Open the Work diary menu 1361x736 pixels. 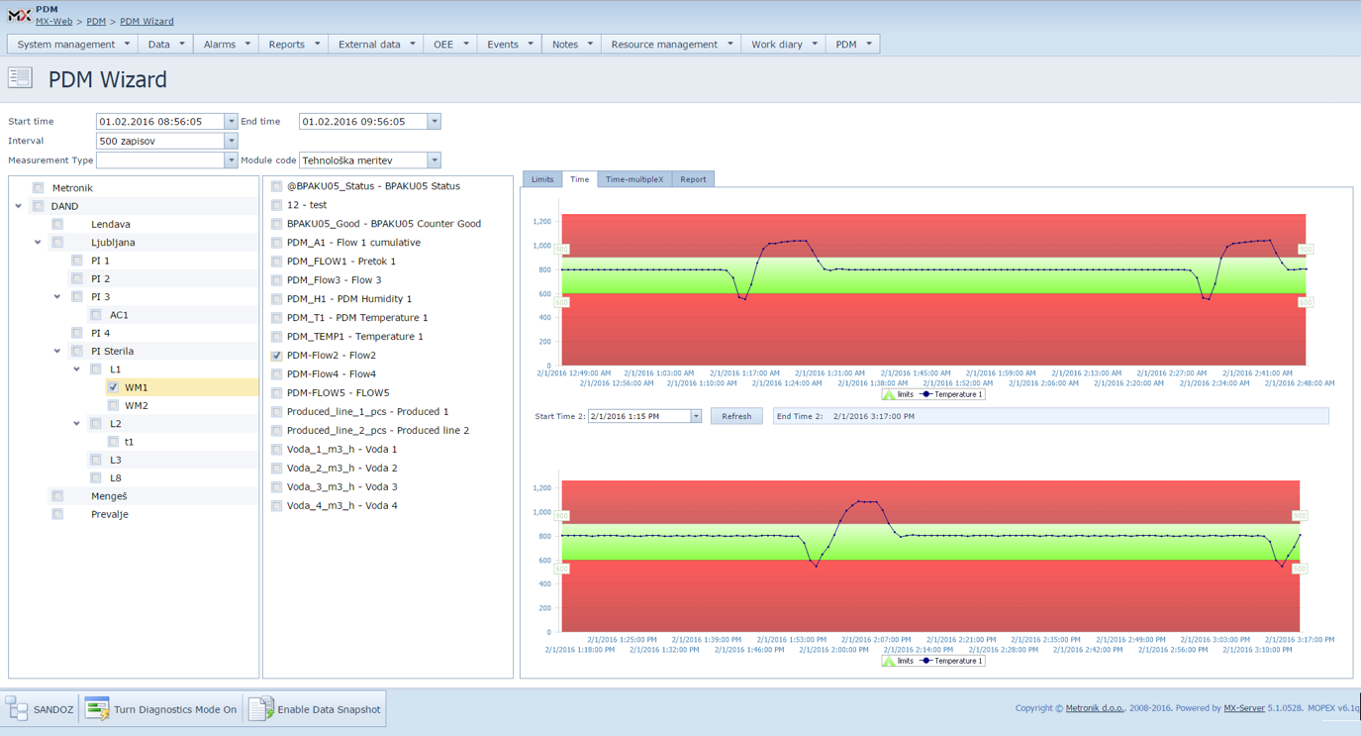point(784,44)
